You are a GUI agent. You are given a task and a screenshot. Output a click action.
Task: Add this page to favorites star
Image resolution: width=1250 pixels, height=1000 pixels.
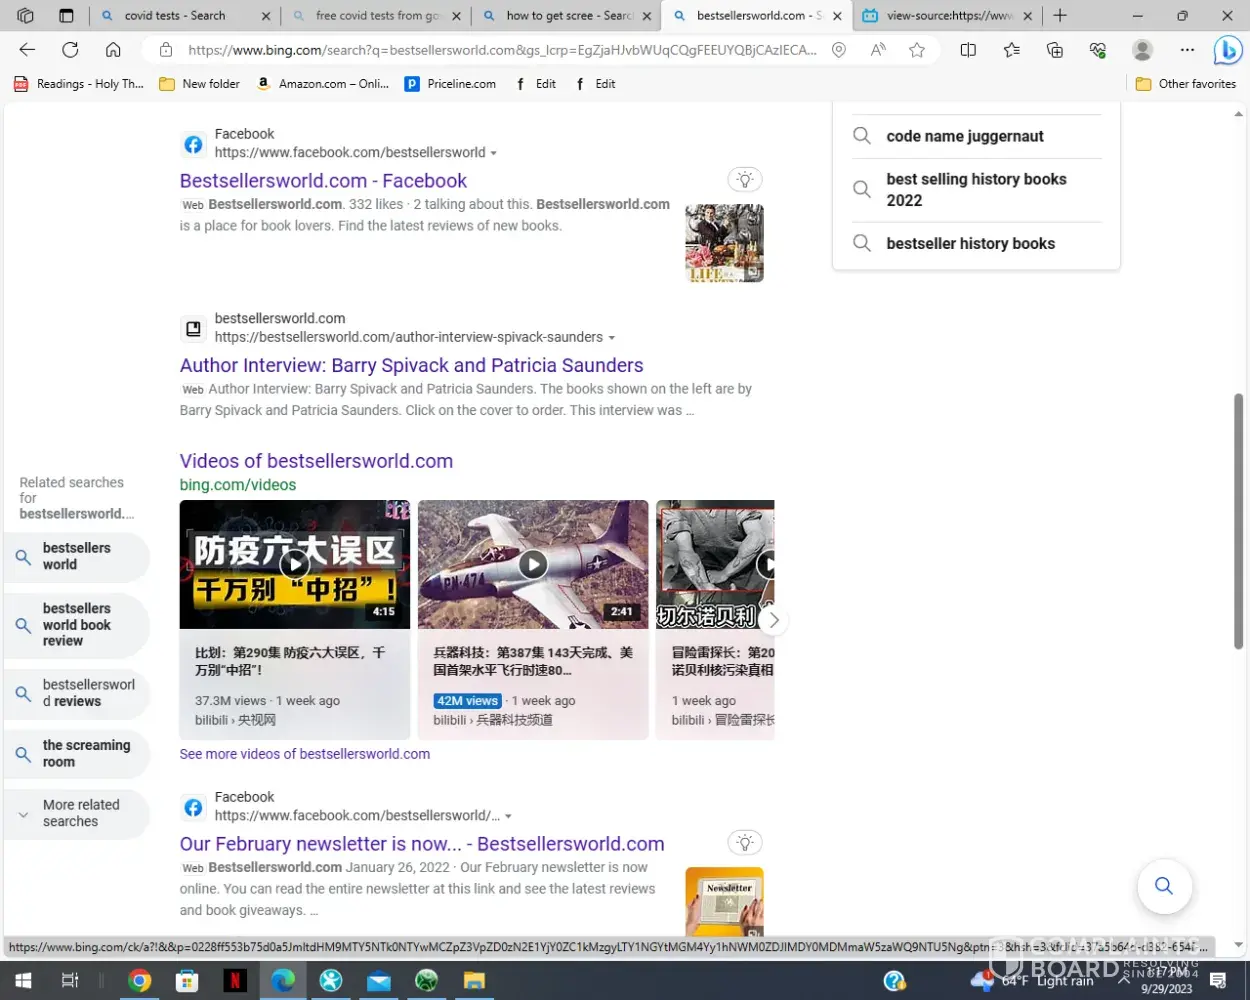[917, 50]
